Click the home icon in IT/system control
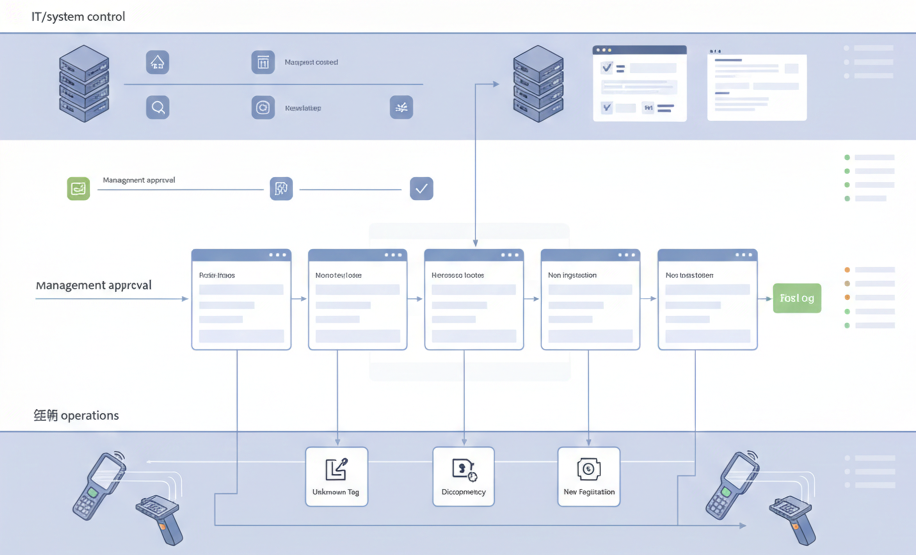 click(x=157, y=62)
